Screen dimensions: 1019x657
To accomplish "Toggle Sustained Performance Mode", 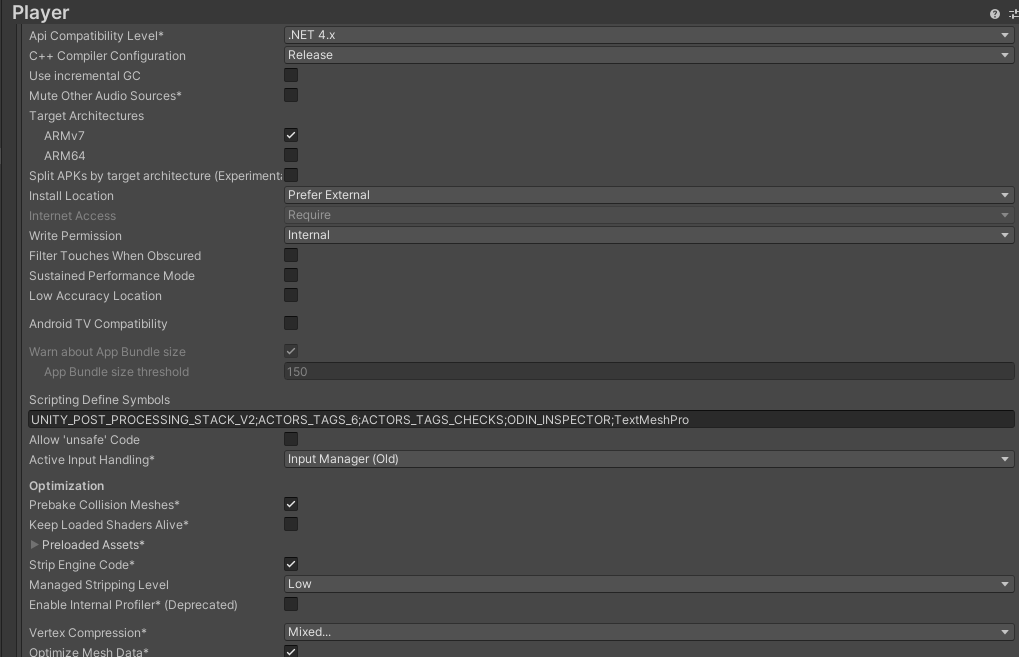I will pyautogui.click(x=290, y=275).
